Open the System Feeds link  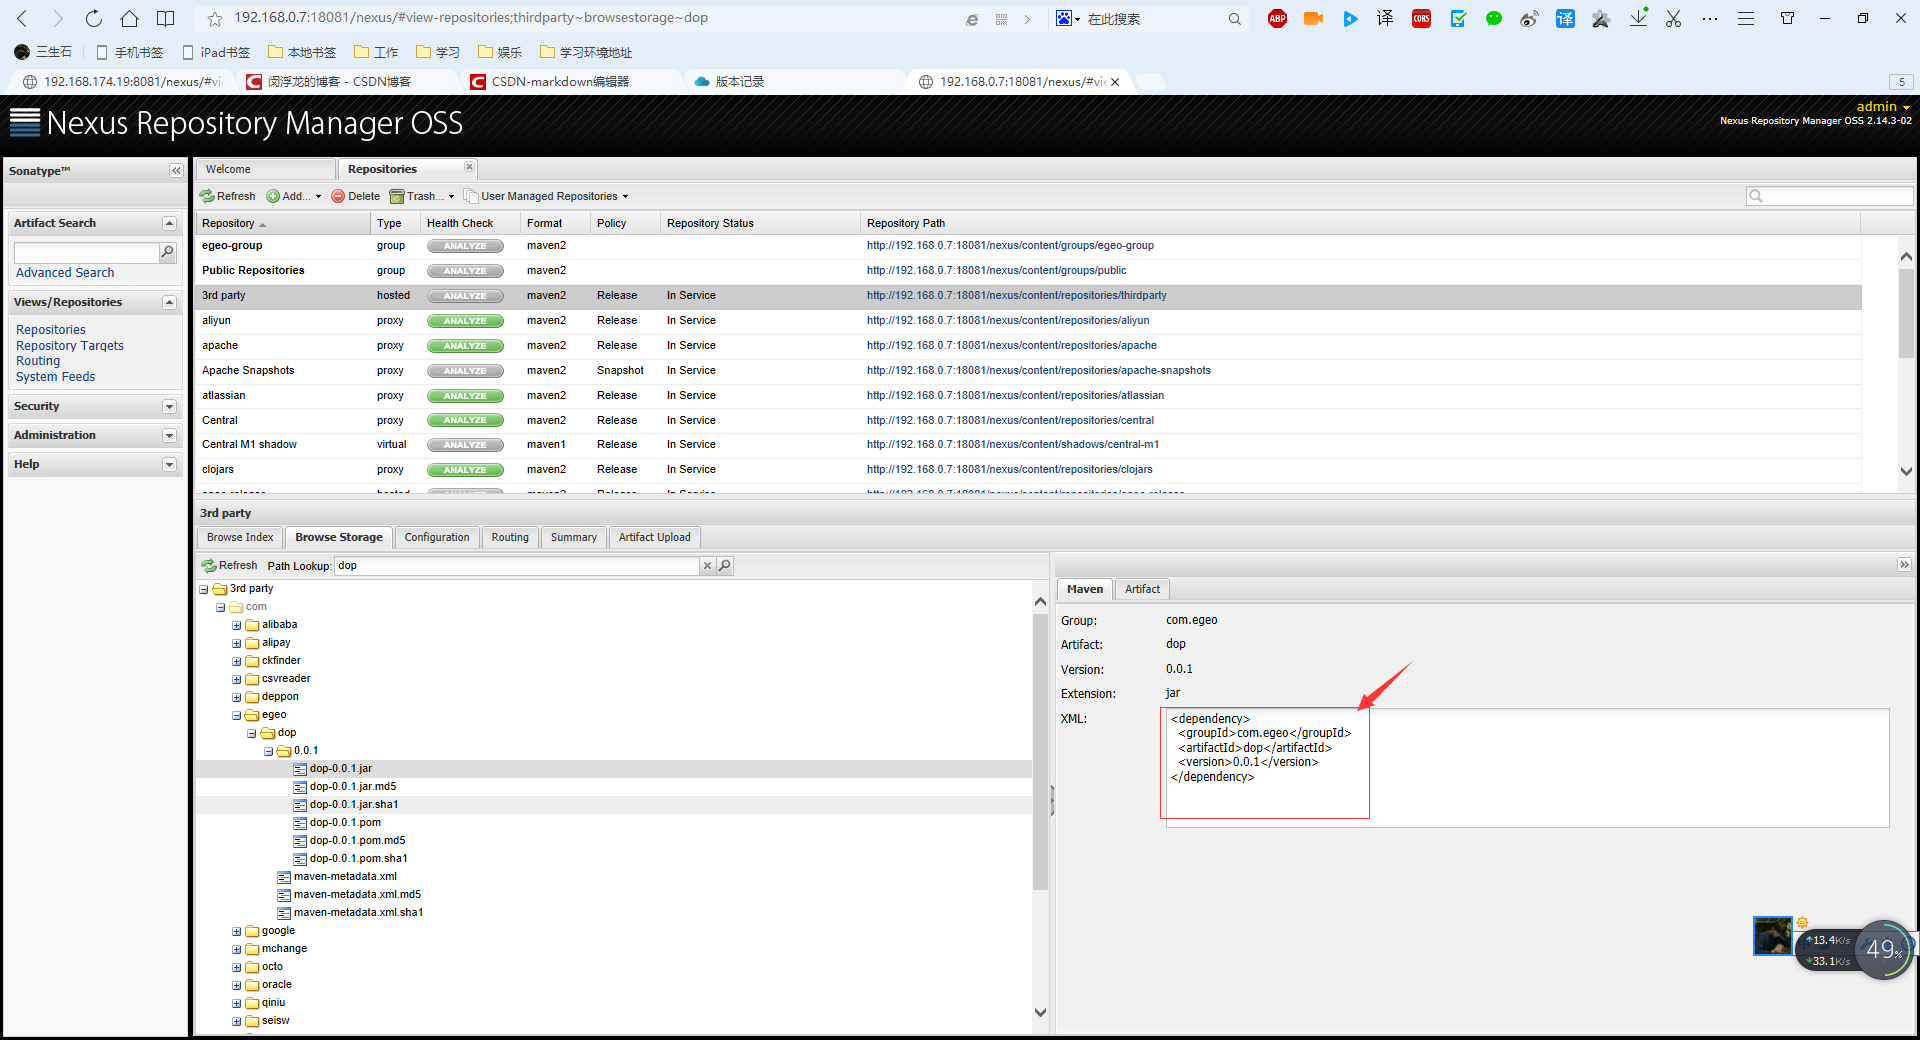56,377
